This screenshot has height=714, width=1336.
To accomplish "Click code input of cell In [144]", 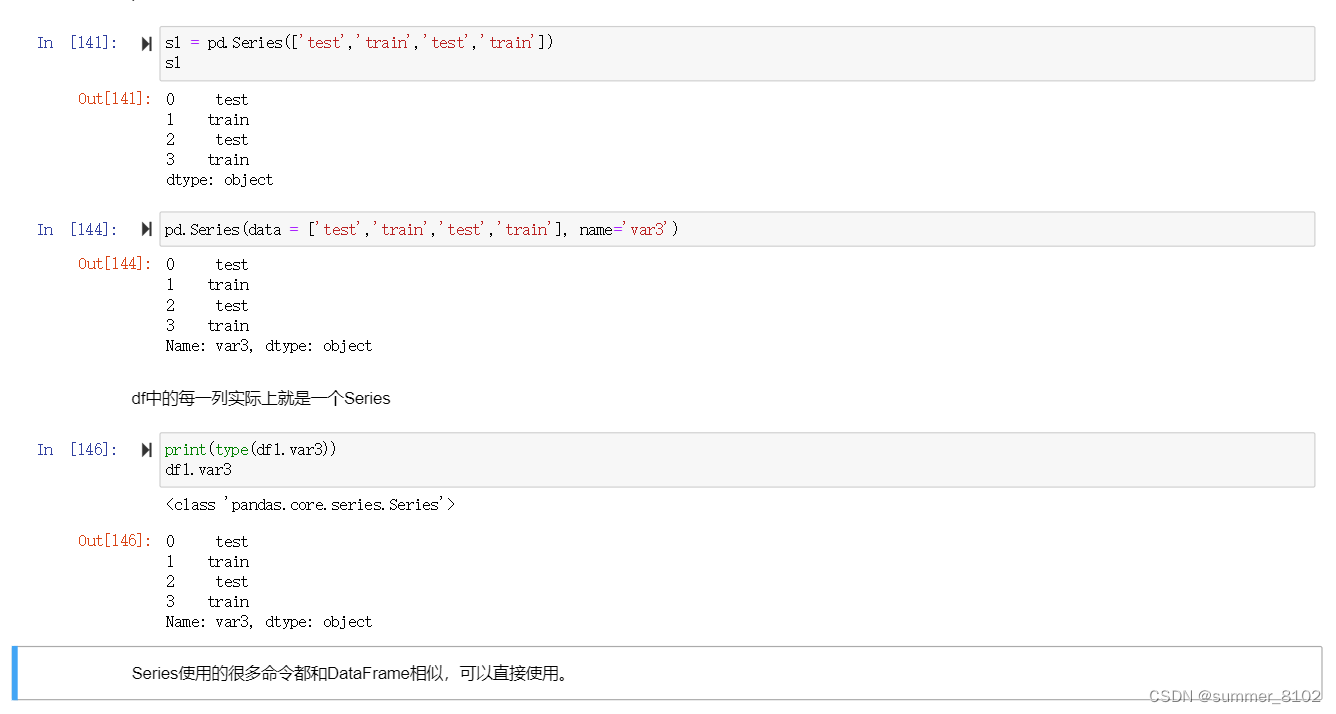I will click(x=737, y=229).
